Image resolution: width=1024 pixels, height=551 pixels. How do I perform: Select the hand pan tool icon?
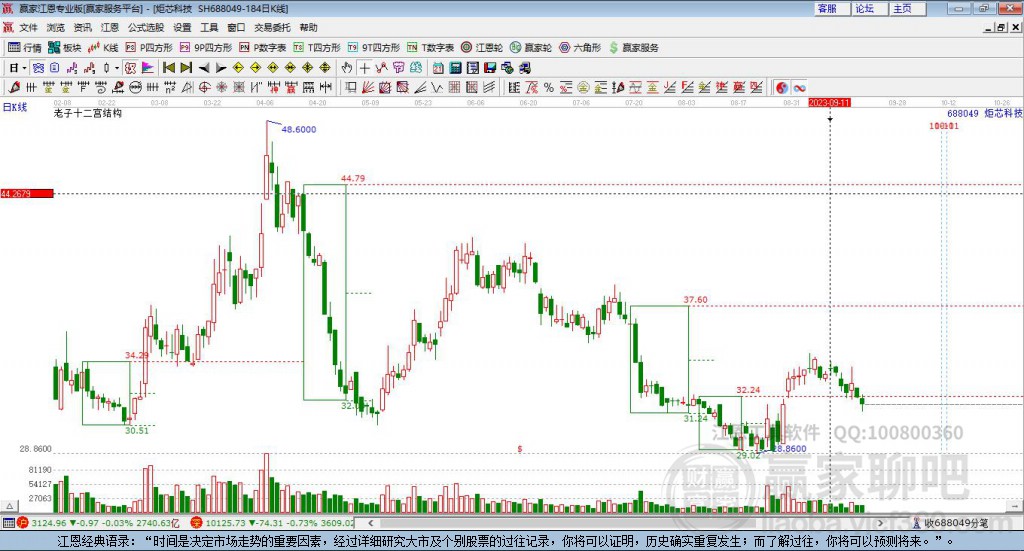pos(347,68)
